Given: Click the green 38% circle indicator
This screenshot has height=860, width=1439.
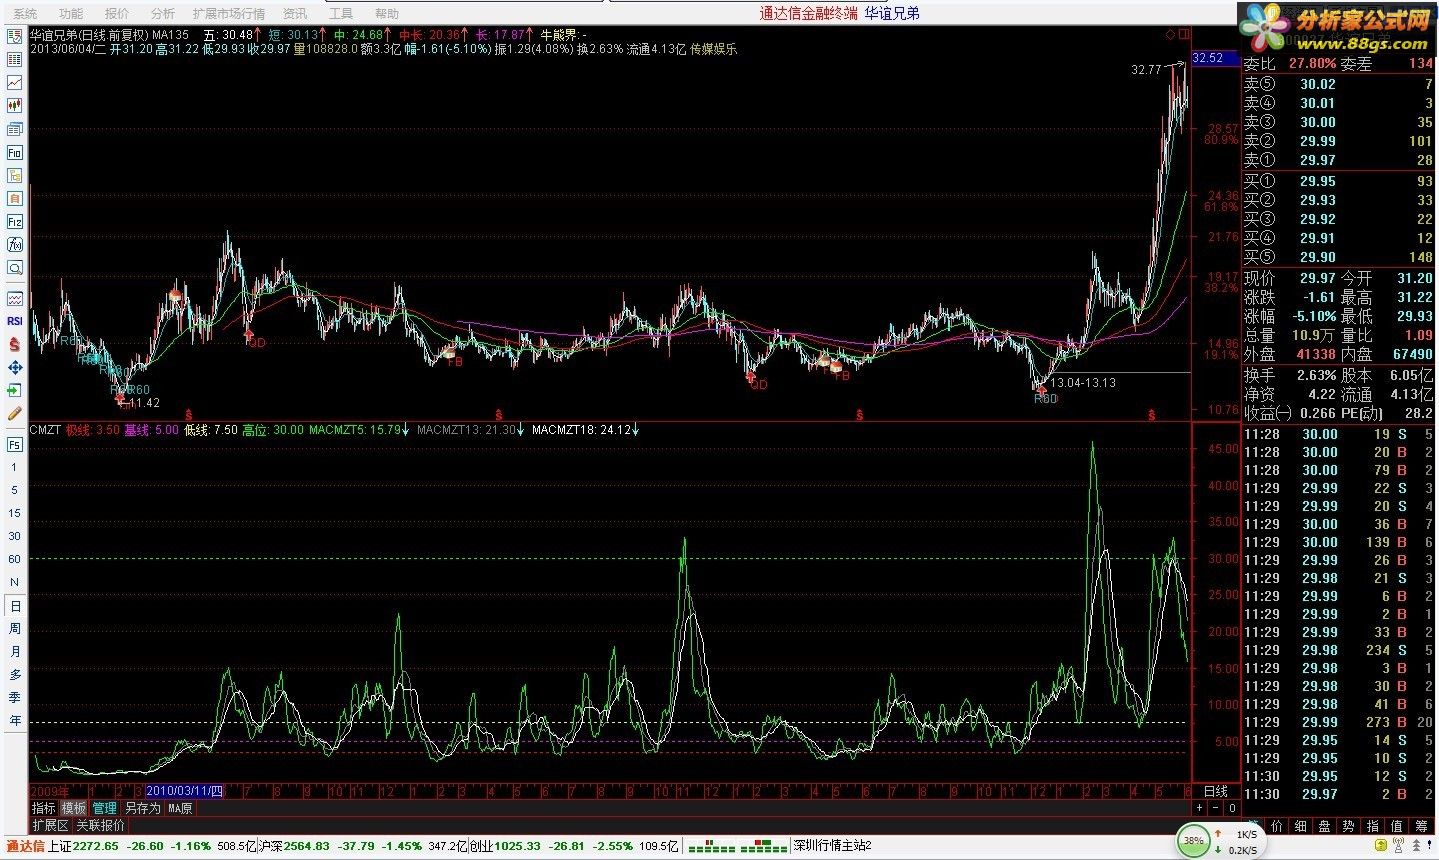Looking at the screenshot, I should click(1193, 841).
